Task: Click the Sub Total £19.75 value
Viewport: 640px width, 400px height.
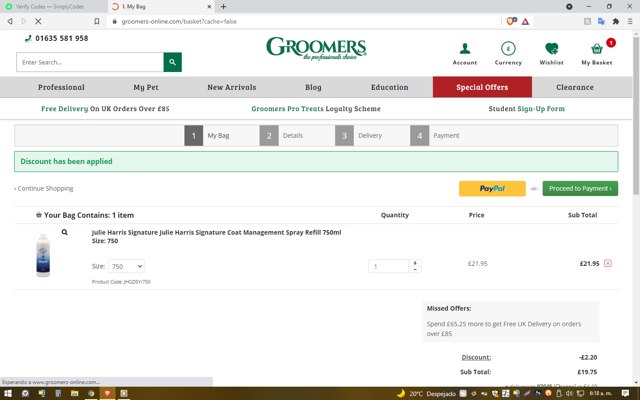Action: click(x=587, y=372)
